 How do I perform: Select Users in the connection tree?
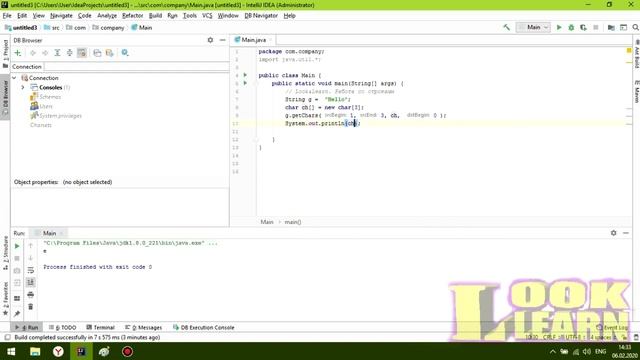[41, 106]
